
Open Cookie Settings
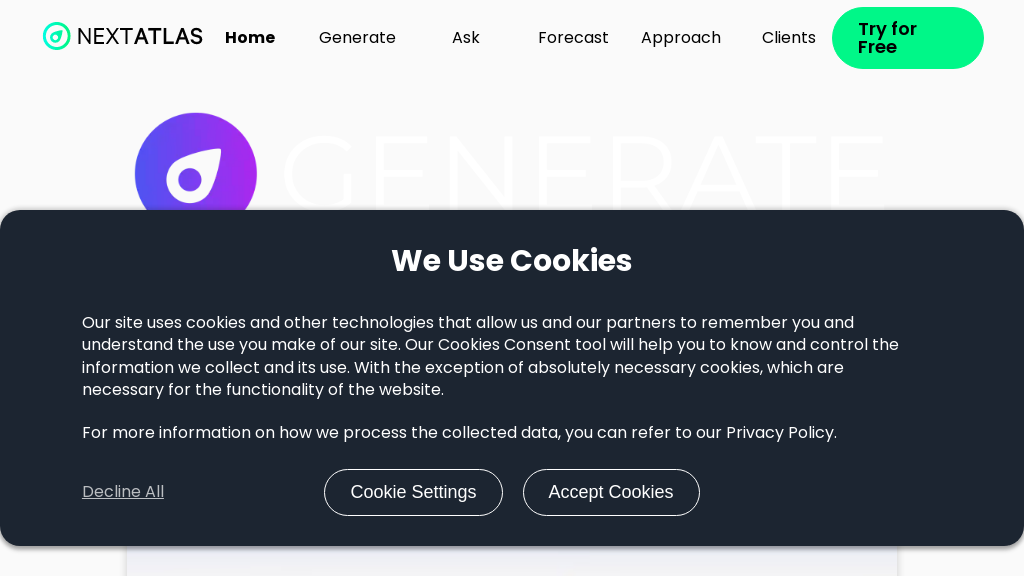[413, 492]
